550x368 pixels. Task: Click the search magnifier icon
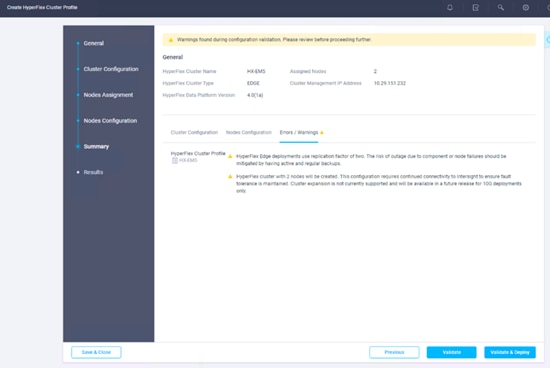(501, 7)
